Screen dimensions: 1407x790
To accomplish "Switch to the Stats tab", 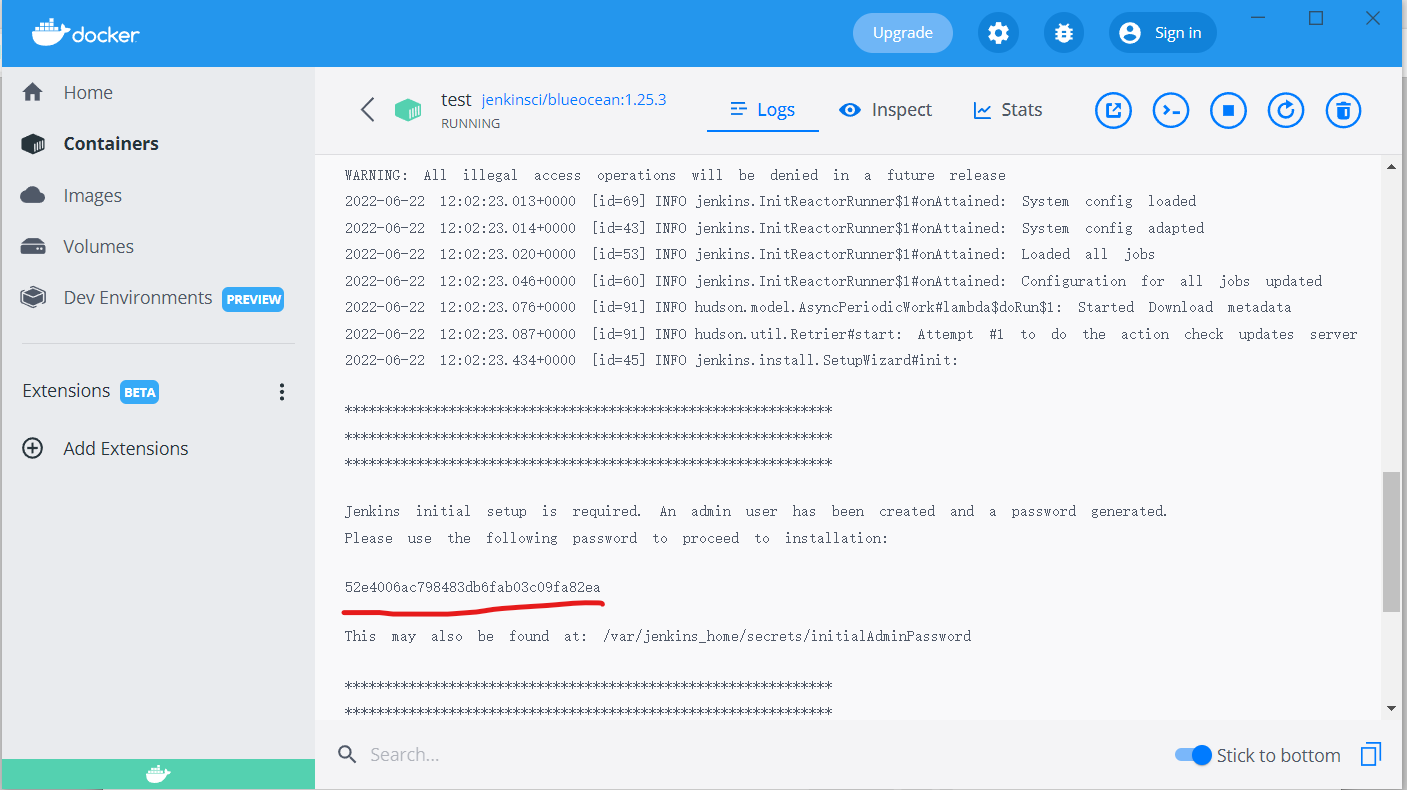I will [x=1008, y=110].
